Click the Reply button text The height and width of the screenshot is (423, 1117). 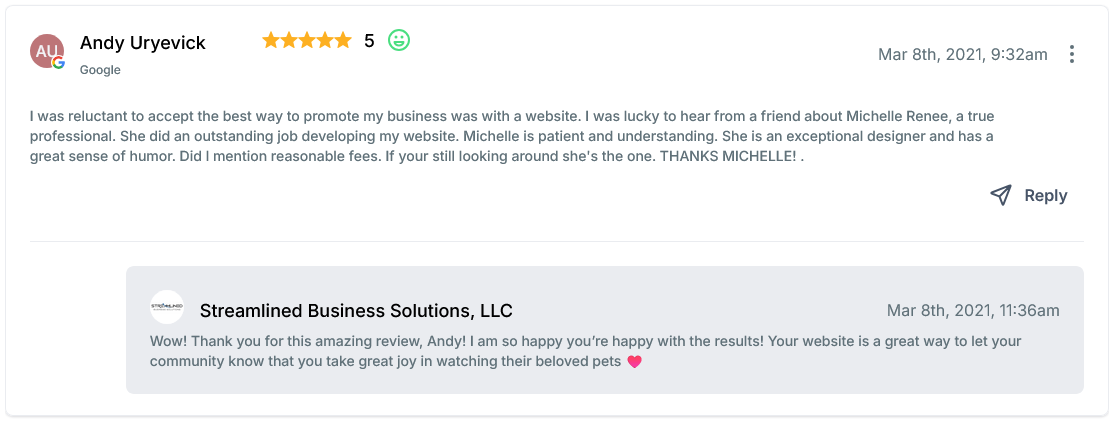[1045, 196]
